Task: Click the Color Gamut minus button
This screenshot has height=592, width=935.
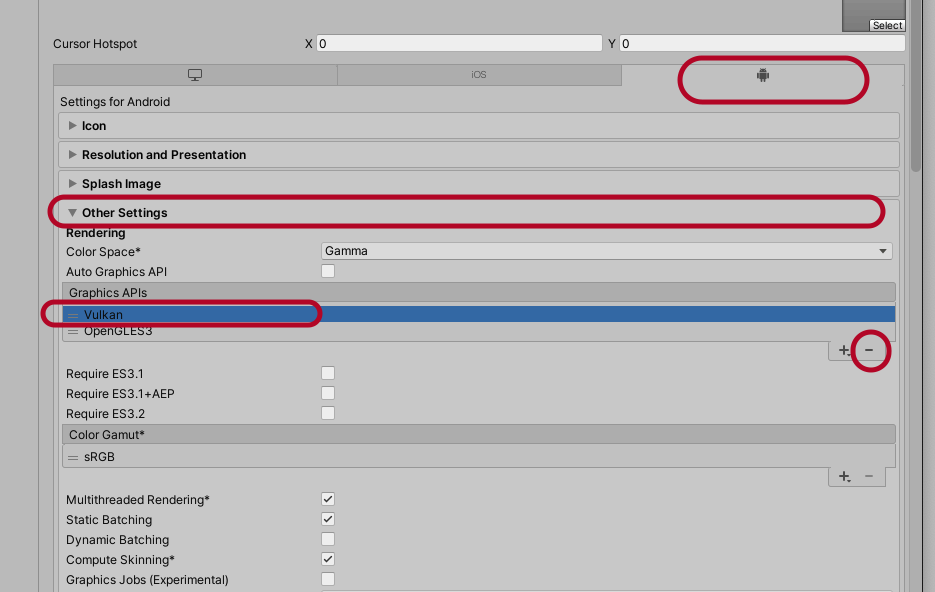Action: tap(869, 476)
